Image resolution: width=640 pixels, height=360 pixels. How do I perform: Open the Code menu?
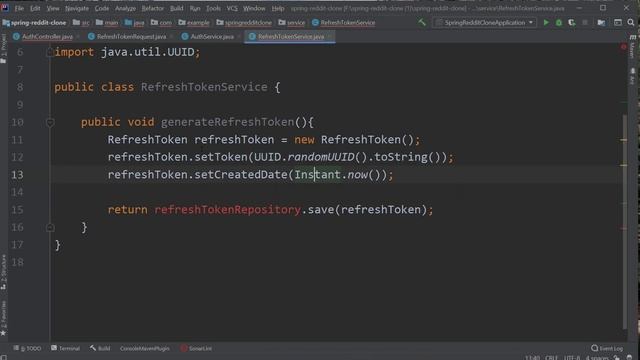[x=102, y=8]
